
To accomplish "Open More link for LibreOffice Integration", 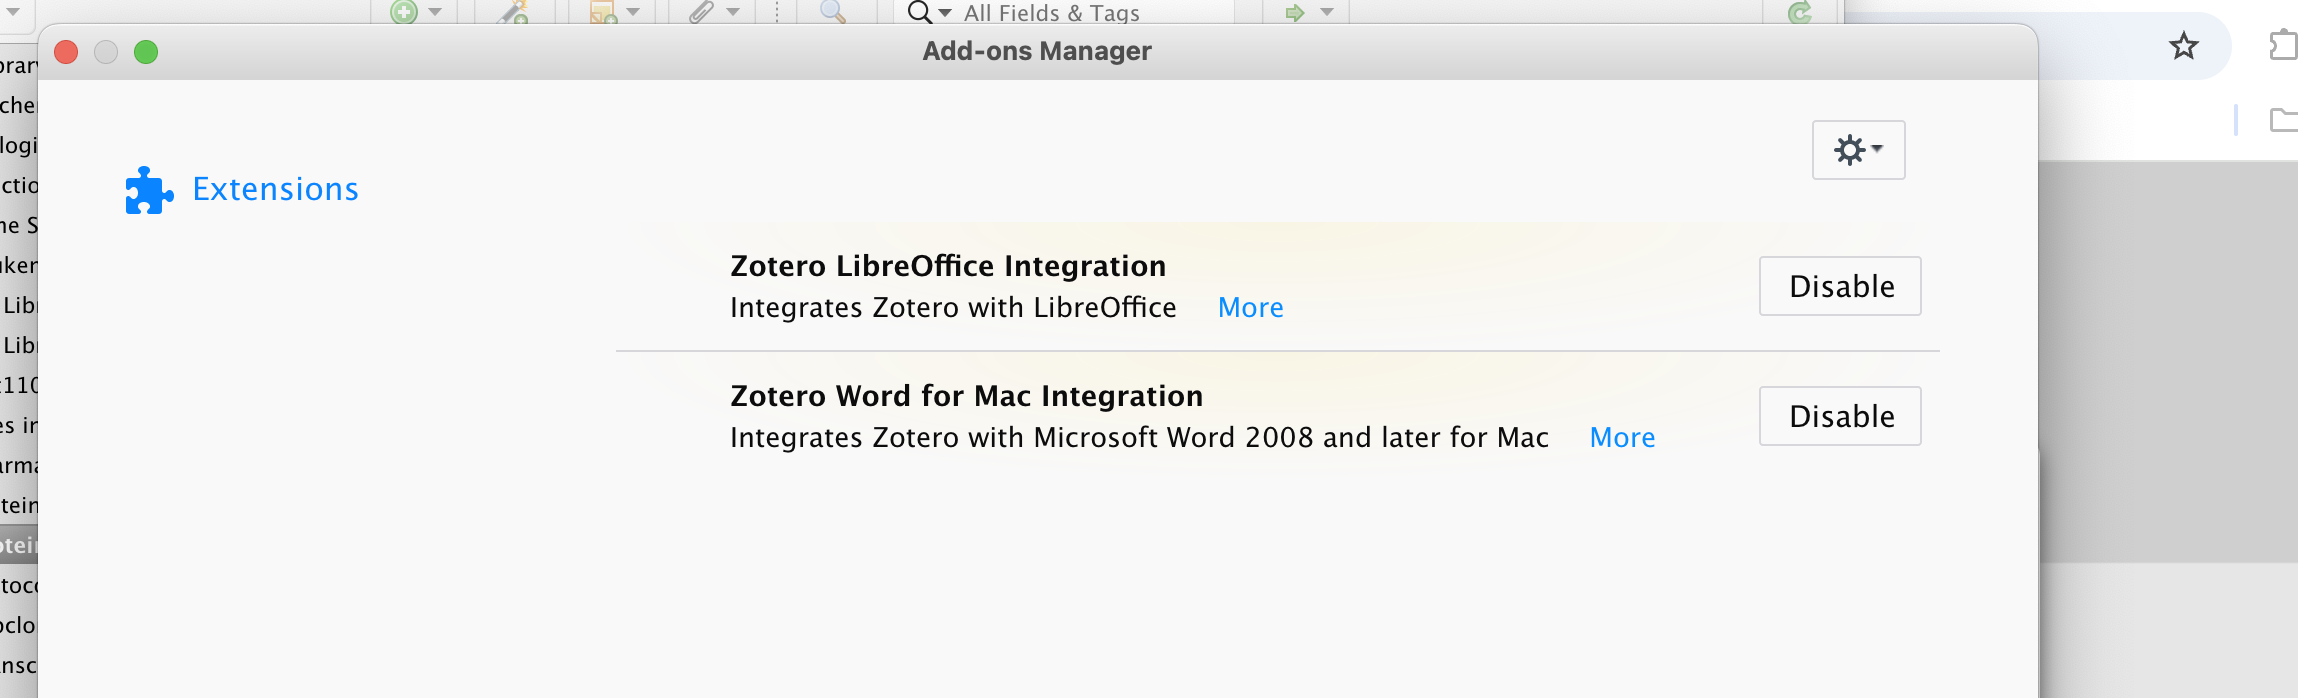I will [1250, 308].
